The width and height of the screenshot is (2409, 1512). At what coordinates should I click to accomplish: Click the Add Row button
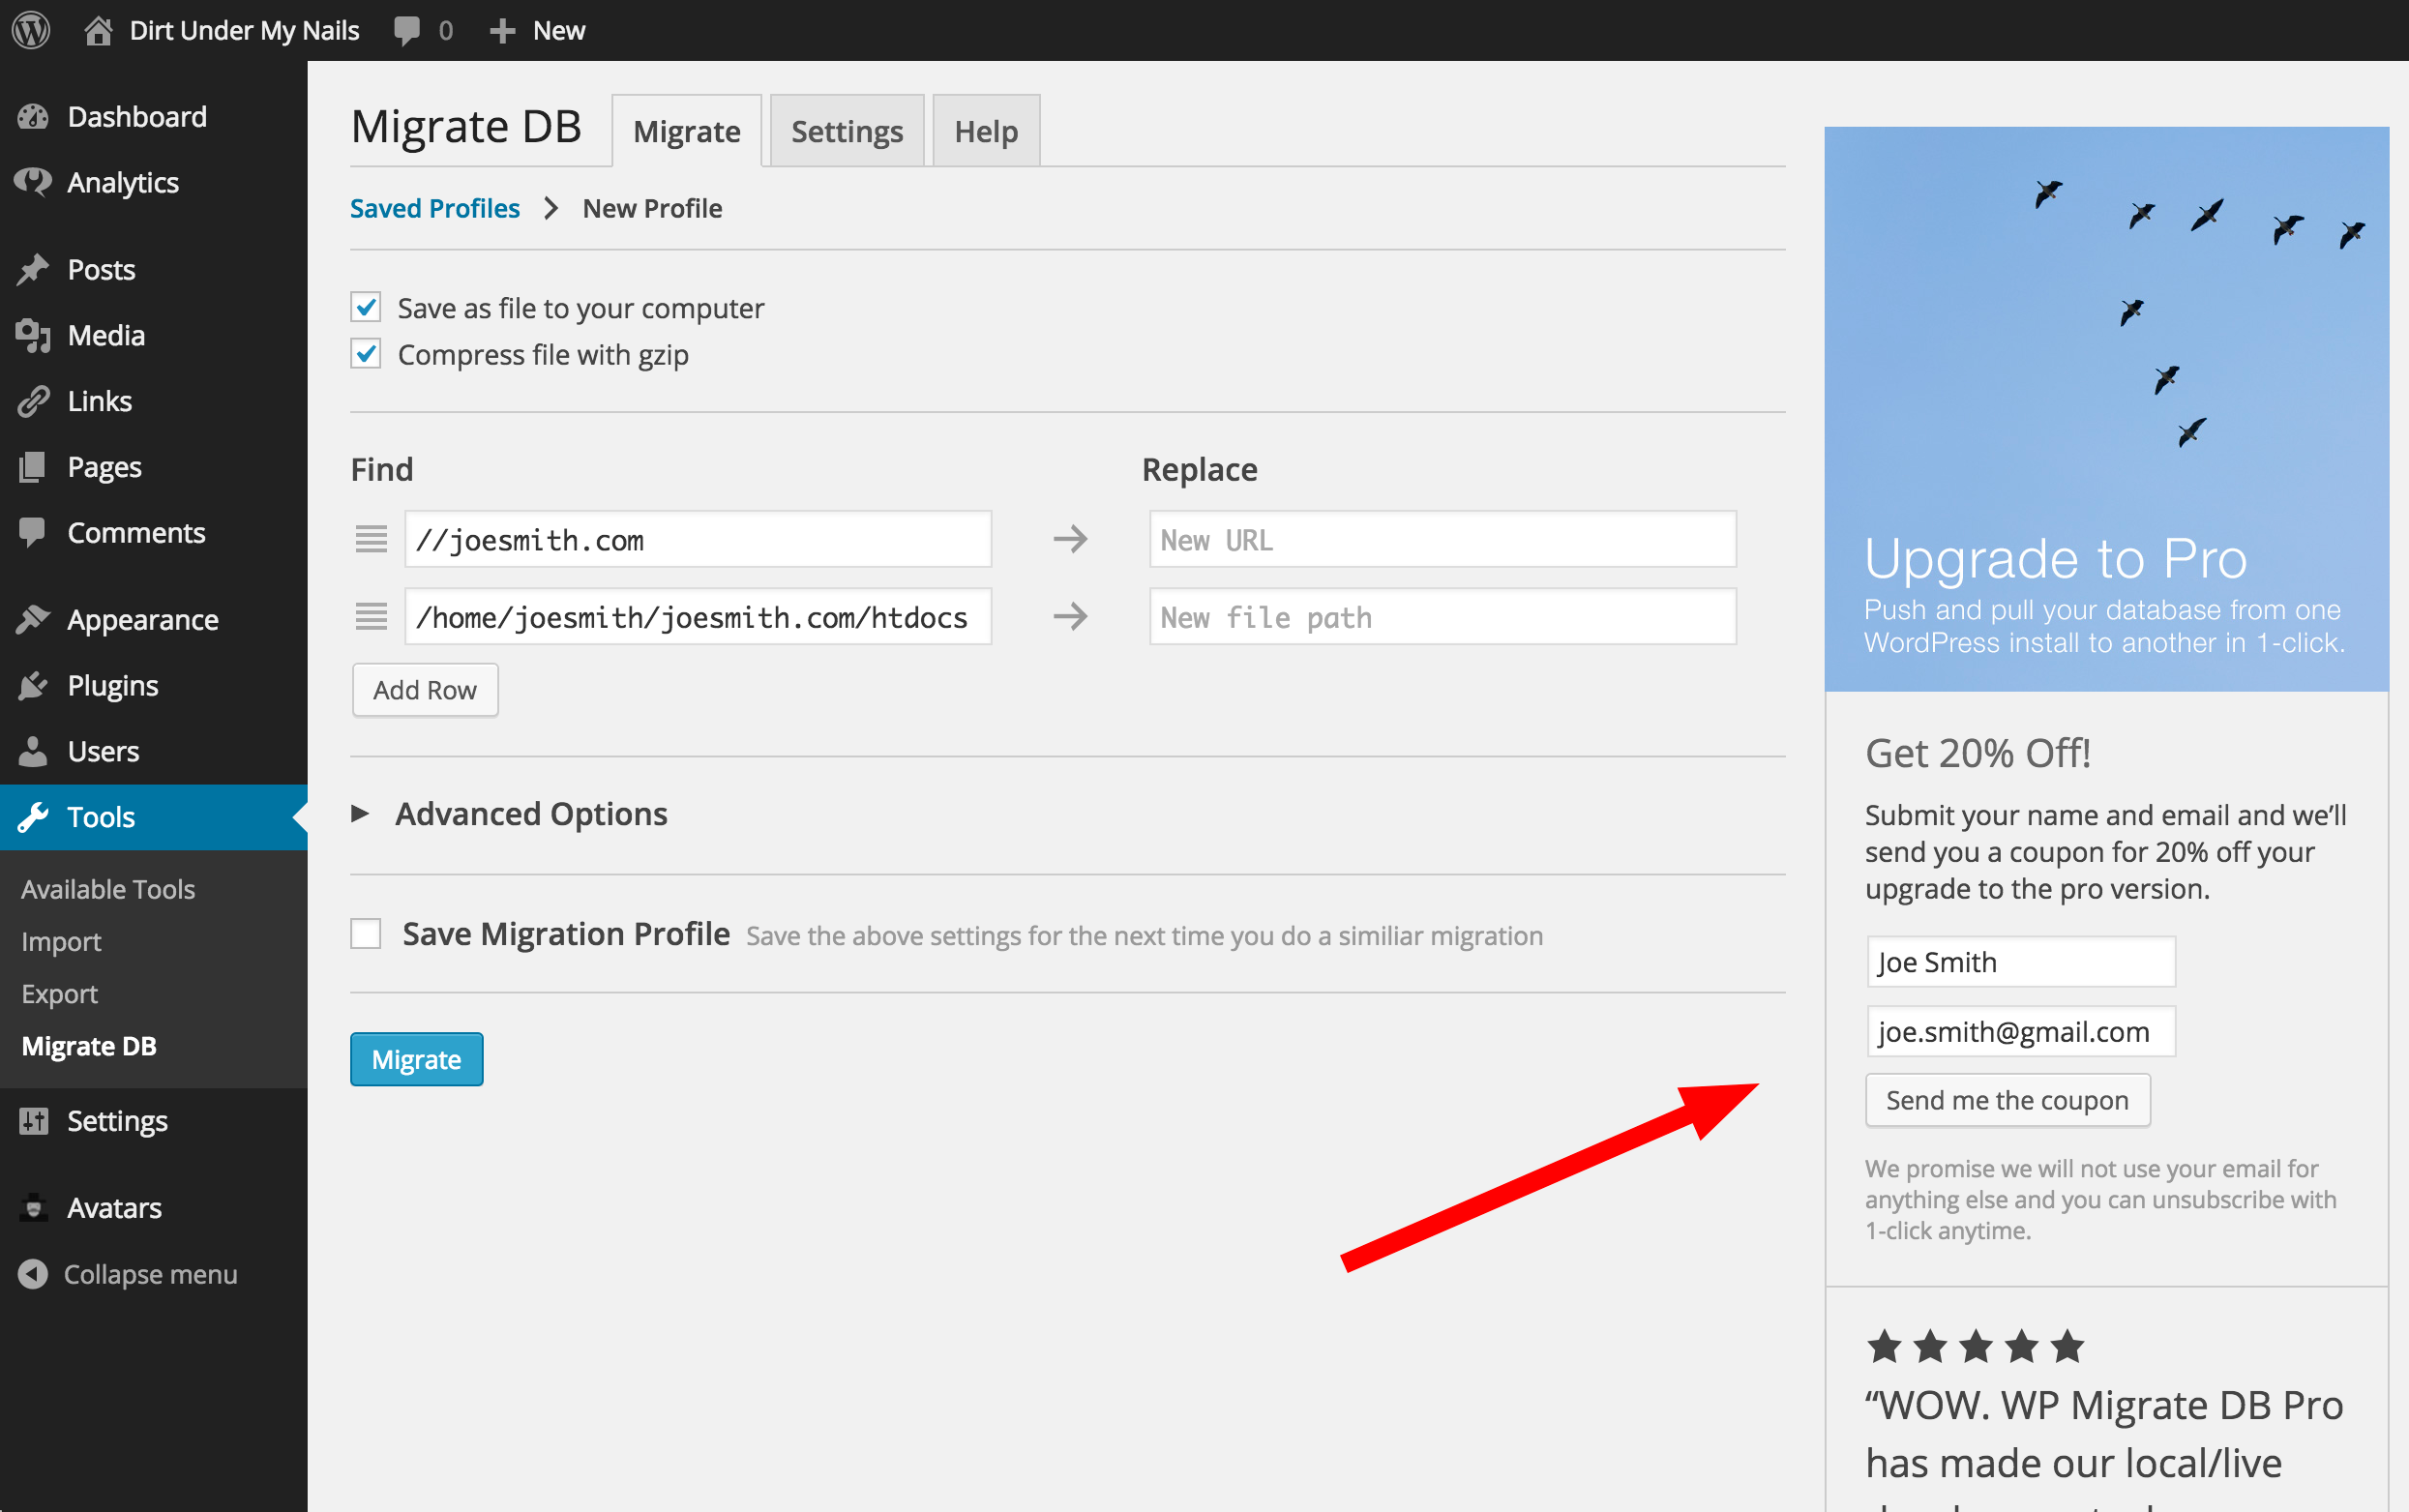[425, 690]
